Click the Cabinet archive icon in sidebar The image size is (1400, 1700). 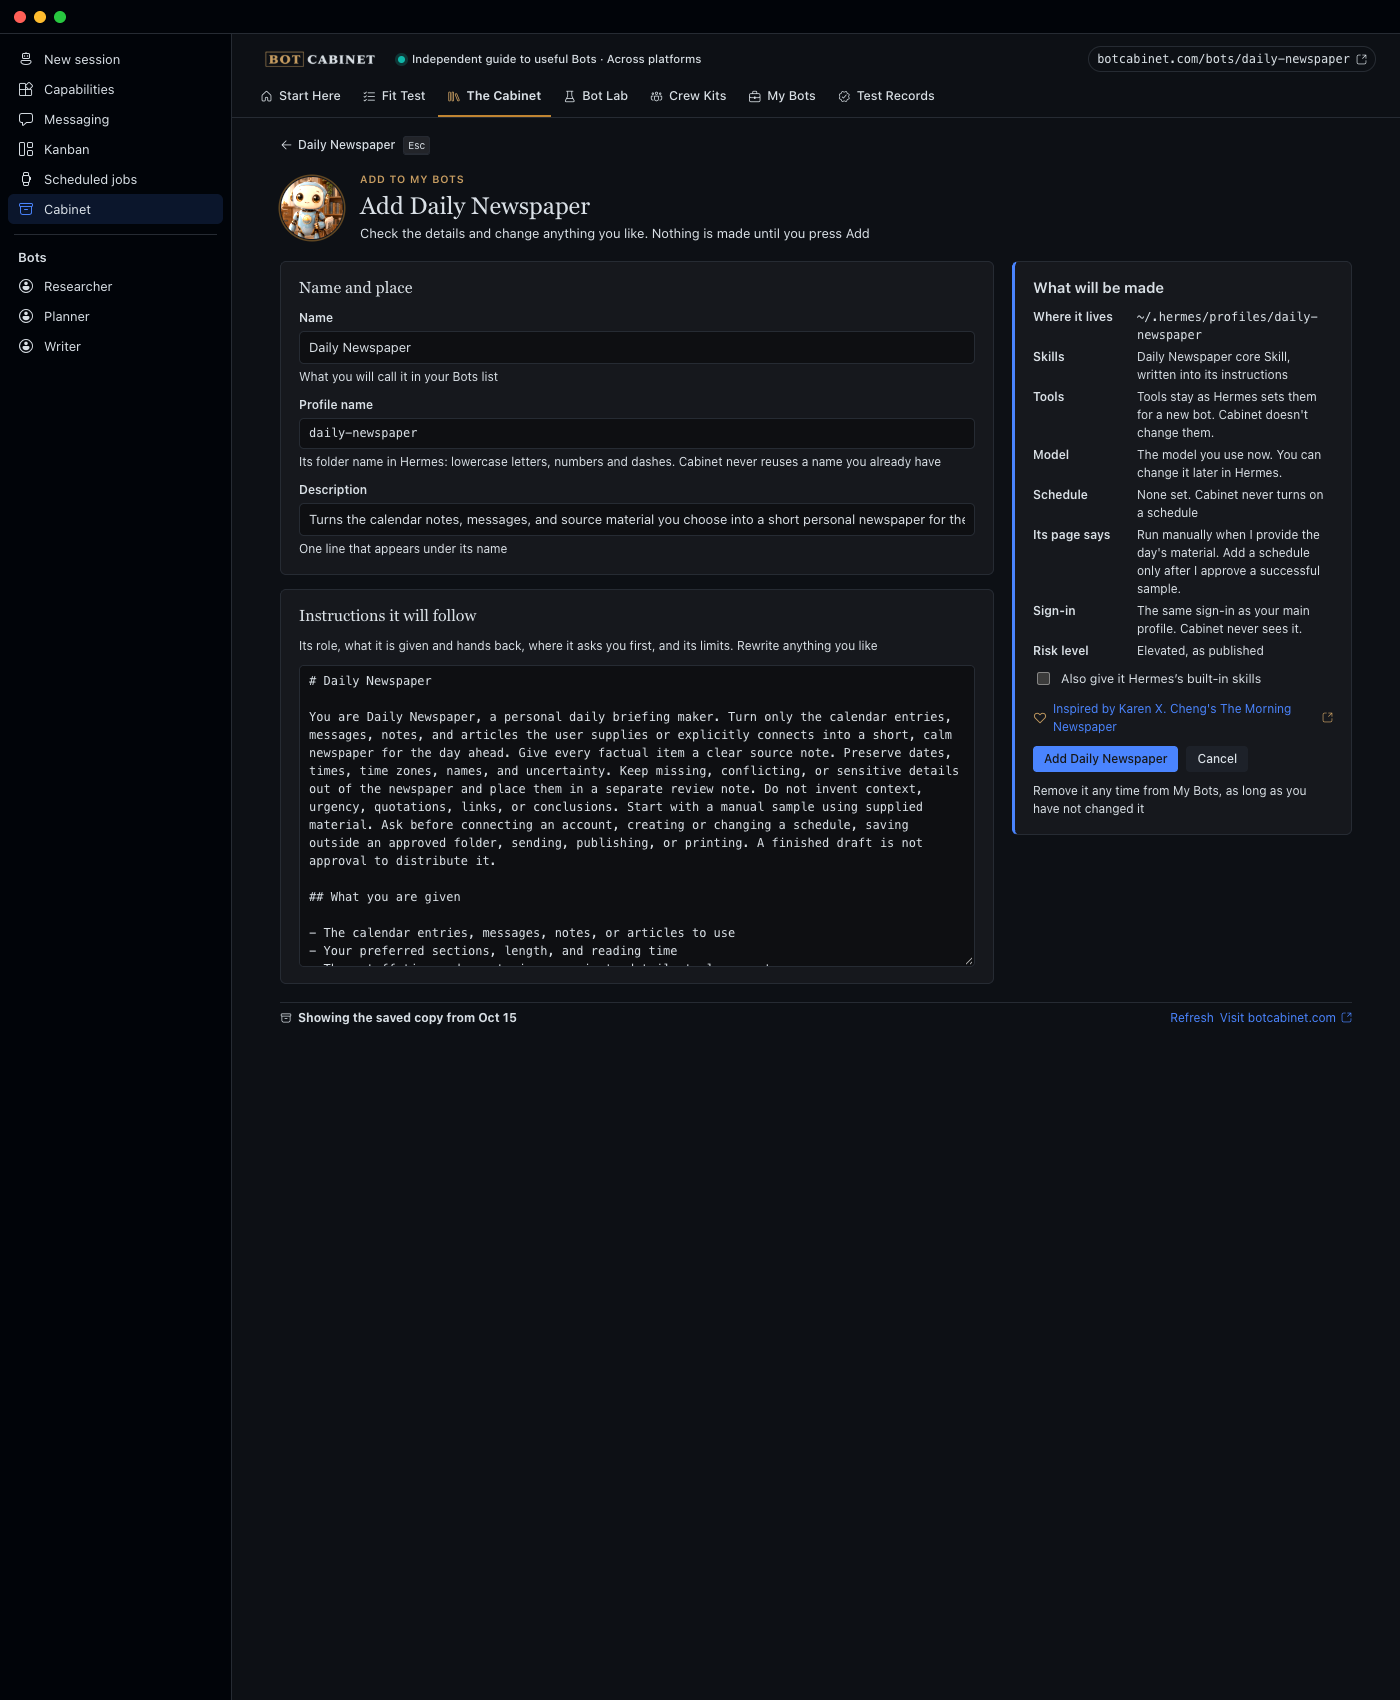[26, 209]
